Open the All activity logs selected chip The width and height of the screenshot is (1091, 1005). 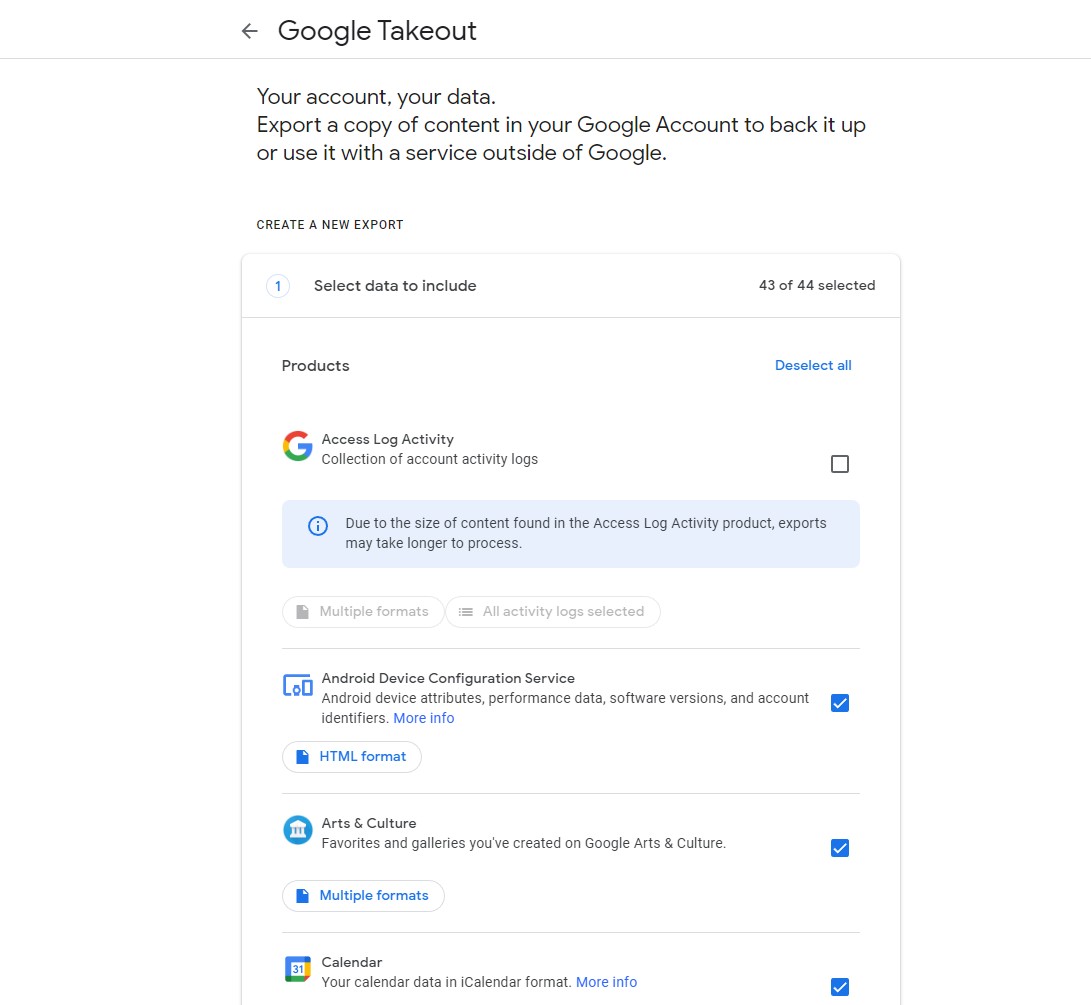coord(552,612)
